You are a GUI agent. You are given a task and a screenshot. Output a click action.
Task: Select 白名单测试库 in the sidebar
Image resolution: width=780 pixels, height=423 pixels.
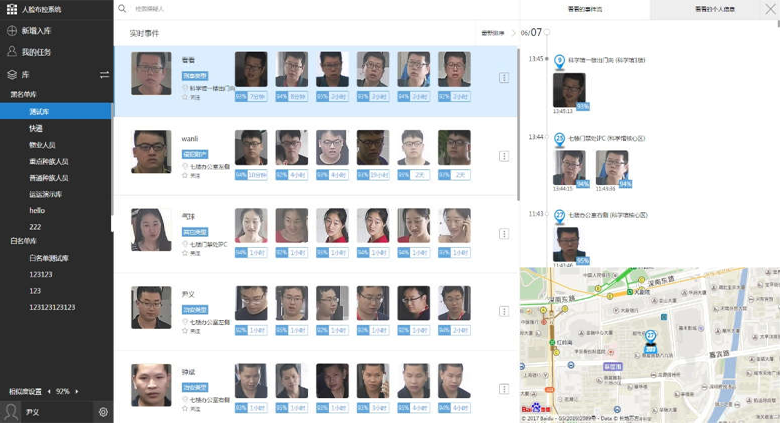49,257
